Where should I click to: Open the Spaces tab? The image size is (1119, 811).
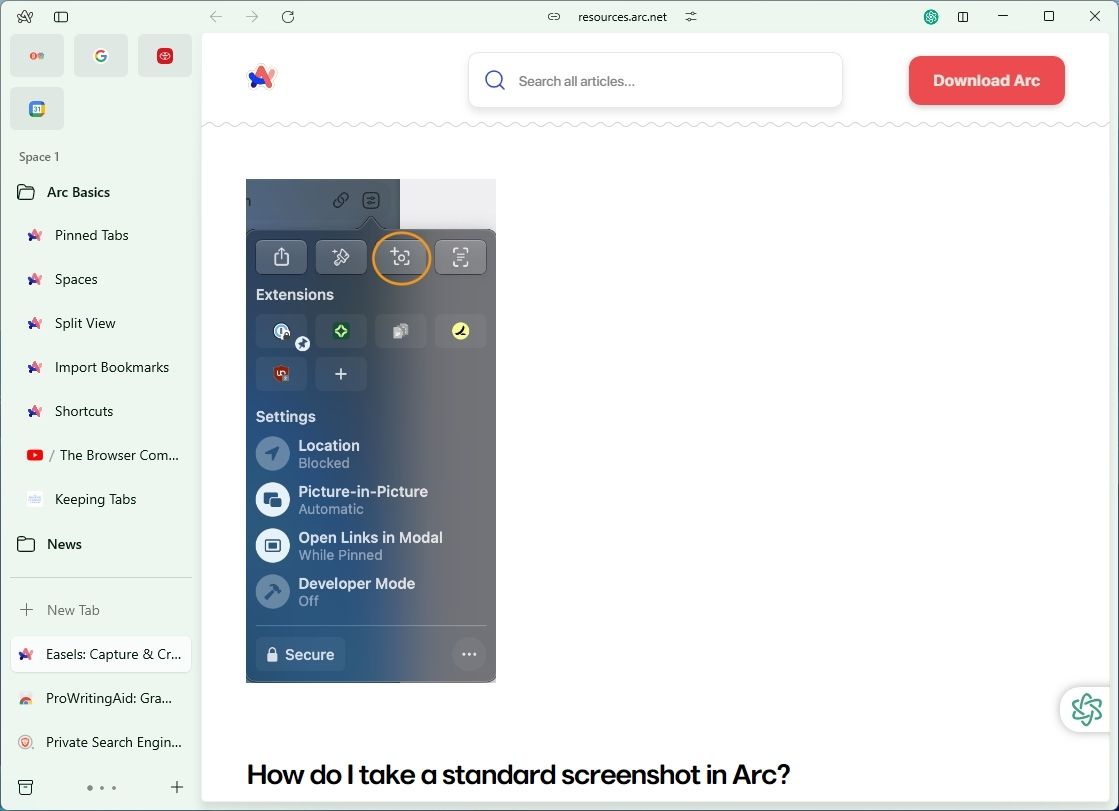pyautogui.click(x=101, y=279)
